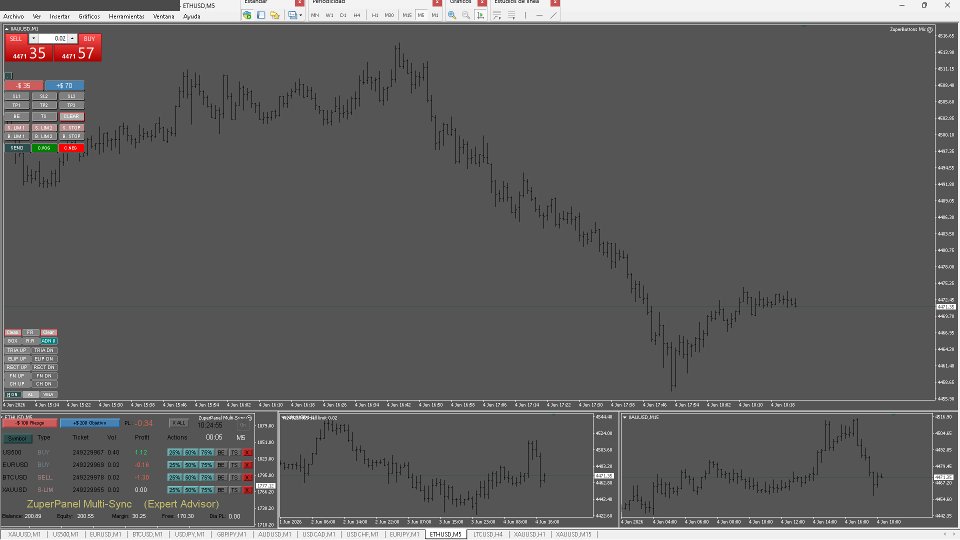Open the chart window dropdown arrow in the toolbar

click(x=301, y=15)
